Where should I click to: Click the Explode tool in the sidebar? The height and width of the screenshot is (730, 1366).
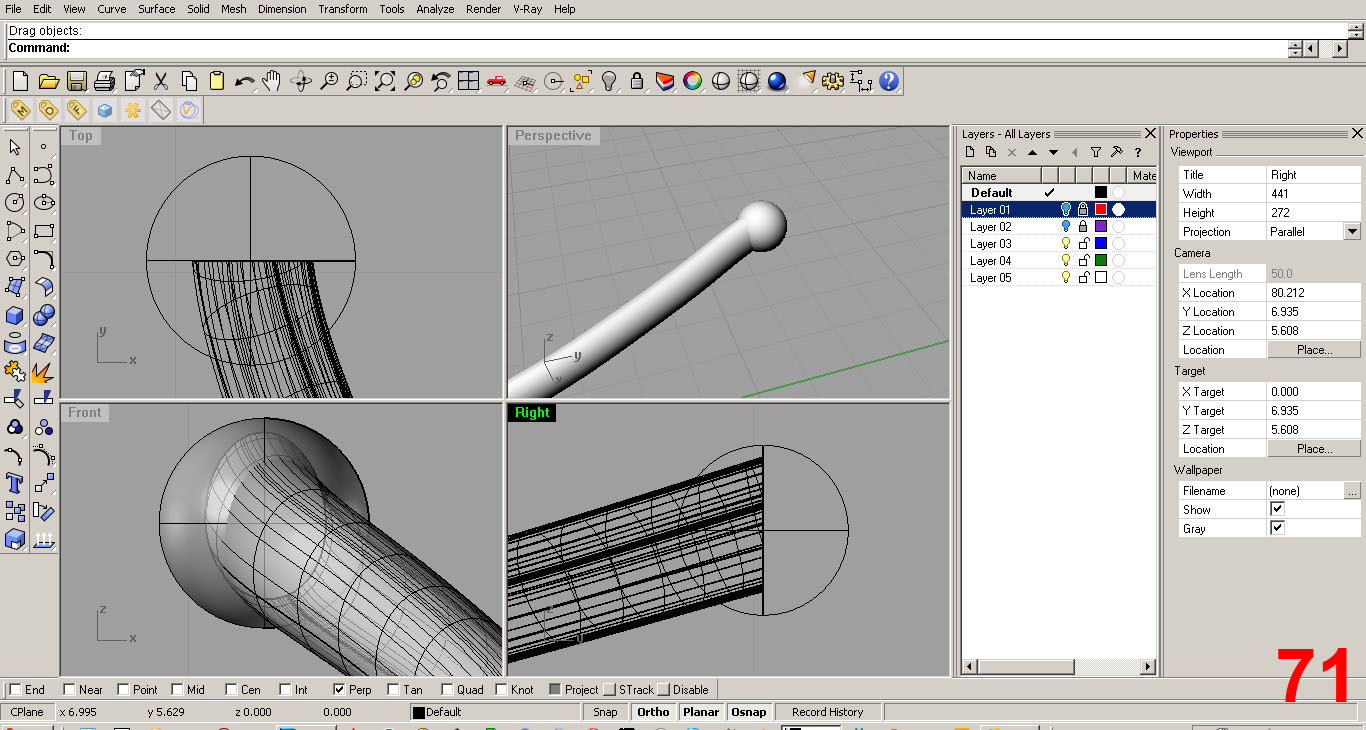43,372
